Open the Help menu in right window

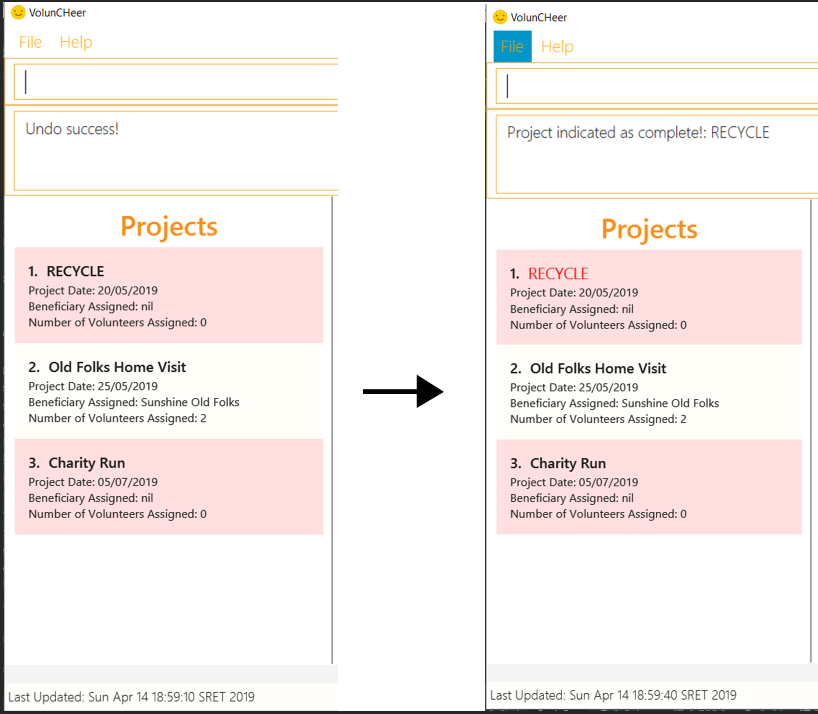557,47
